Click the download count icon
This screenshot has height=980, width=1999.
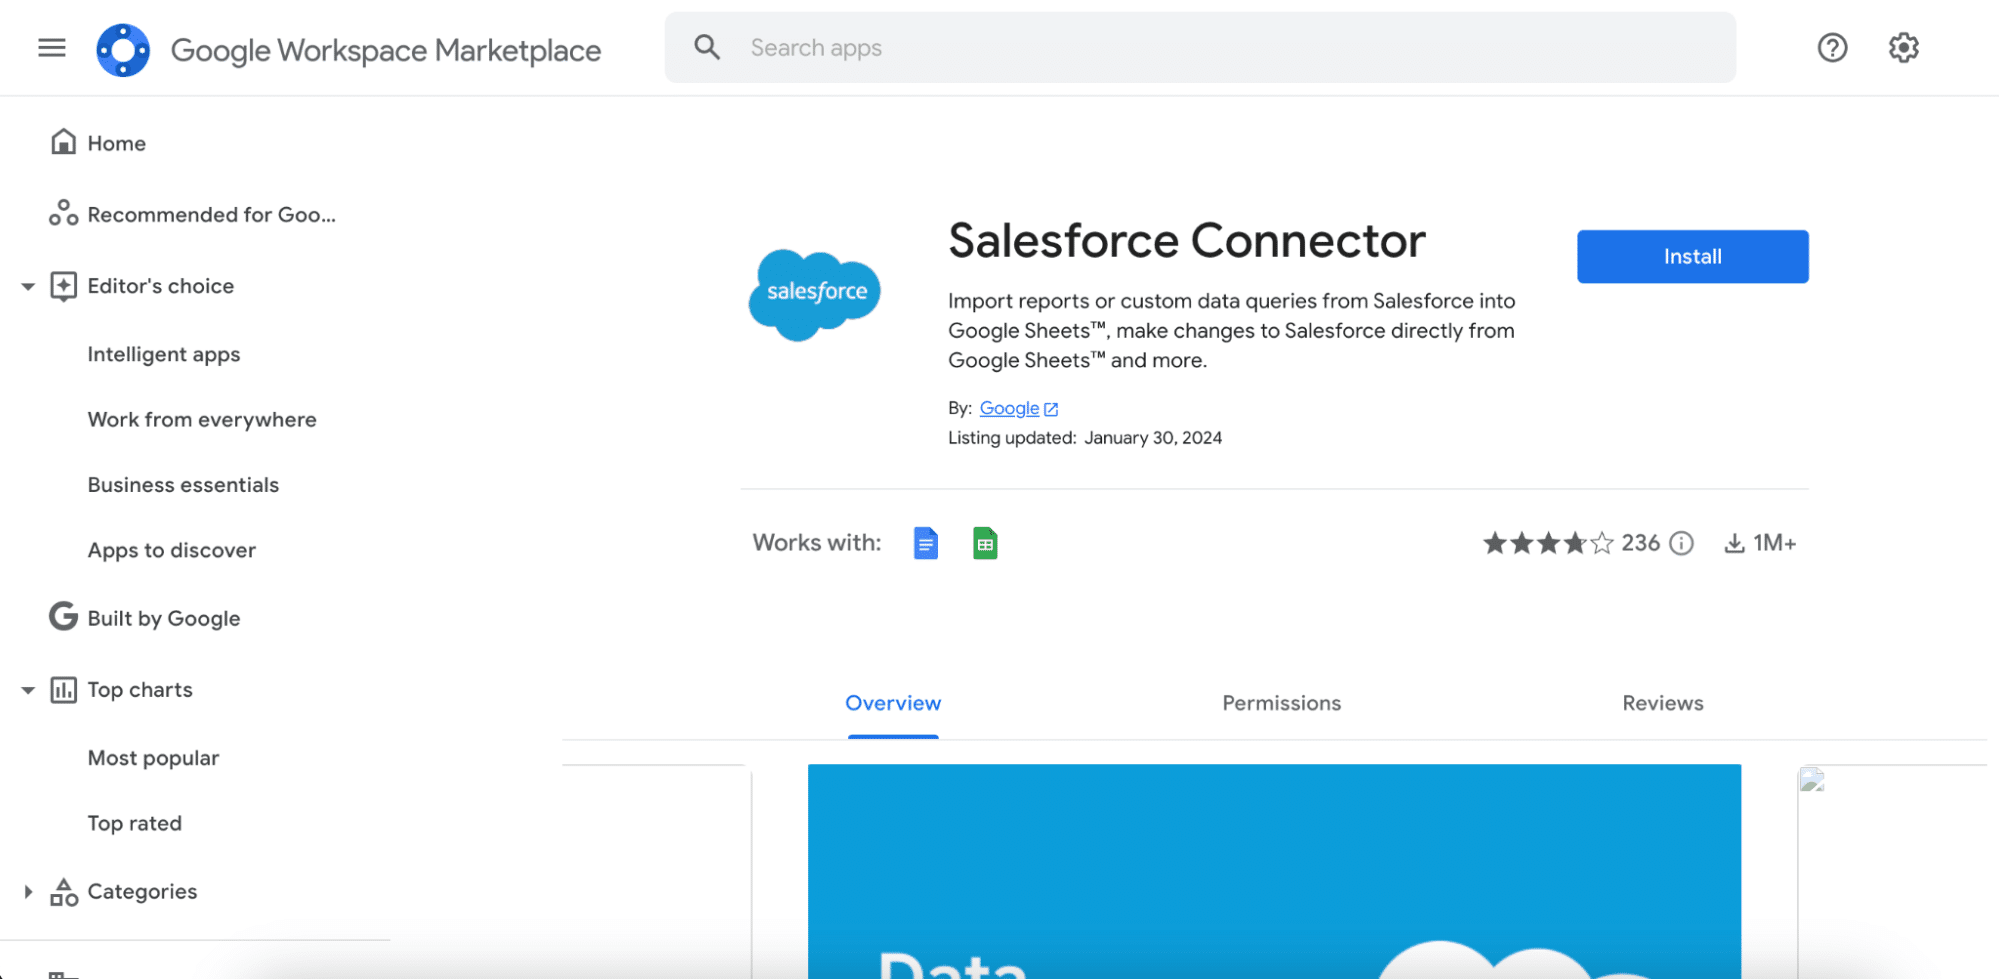coord(1734,543)
